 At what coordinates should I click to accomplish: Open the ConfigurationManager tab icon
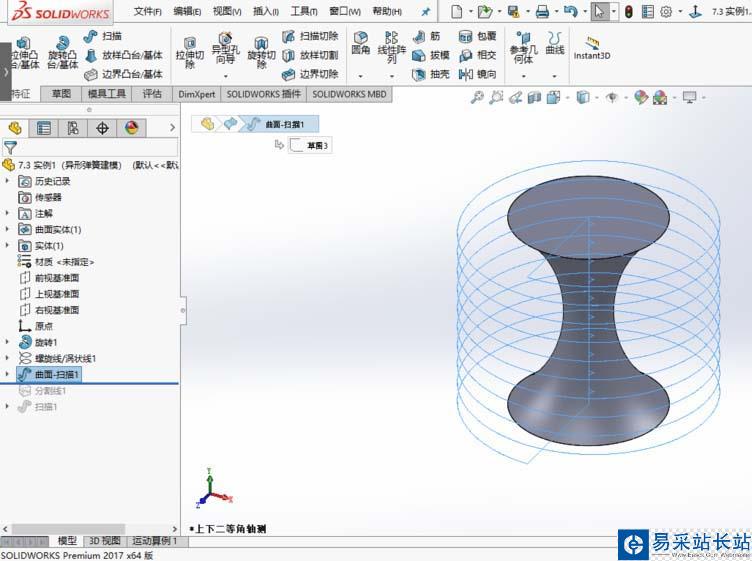[73, 128]
